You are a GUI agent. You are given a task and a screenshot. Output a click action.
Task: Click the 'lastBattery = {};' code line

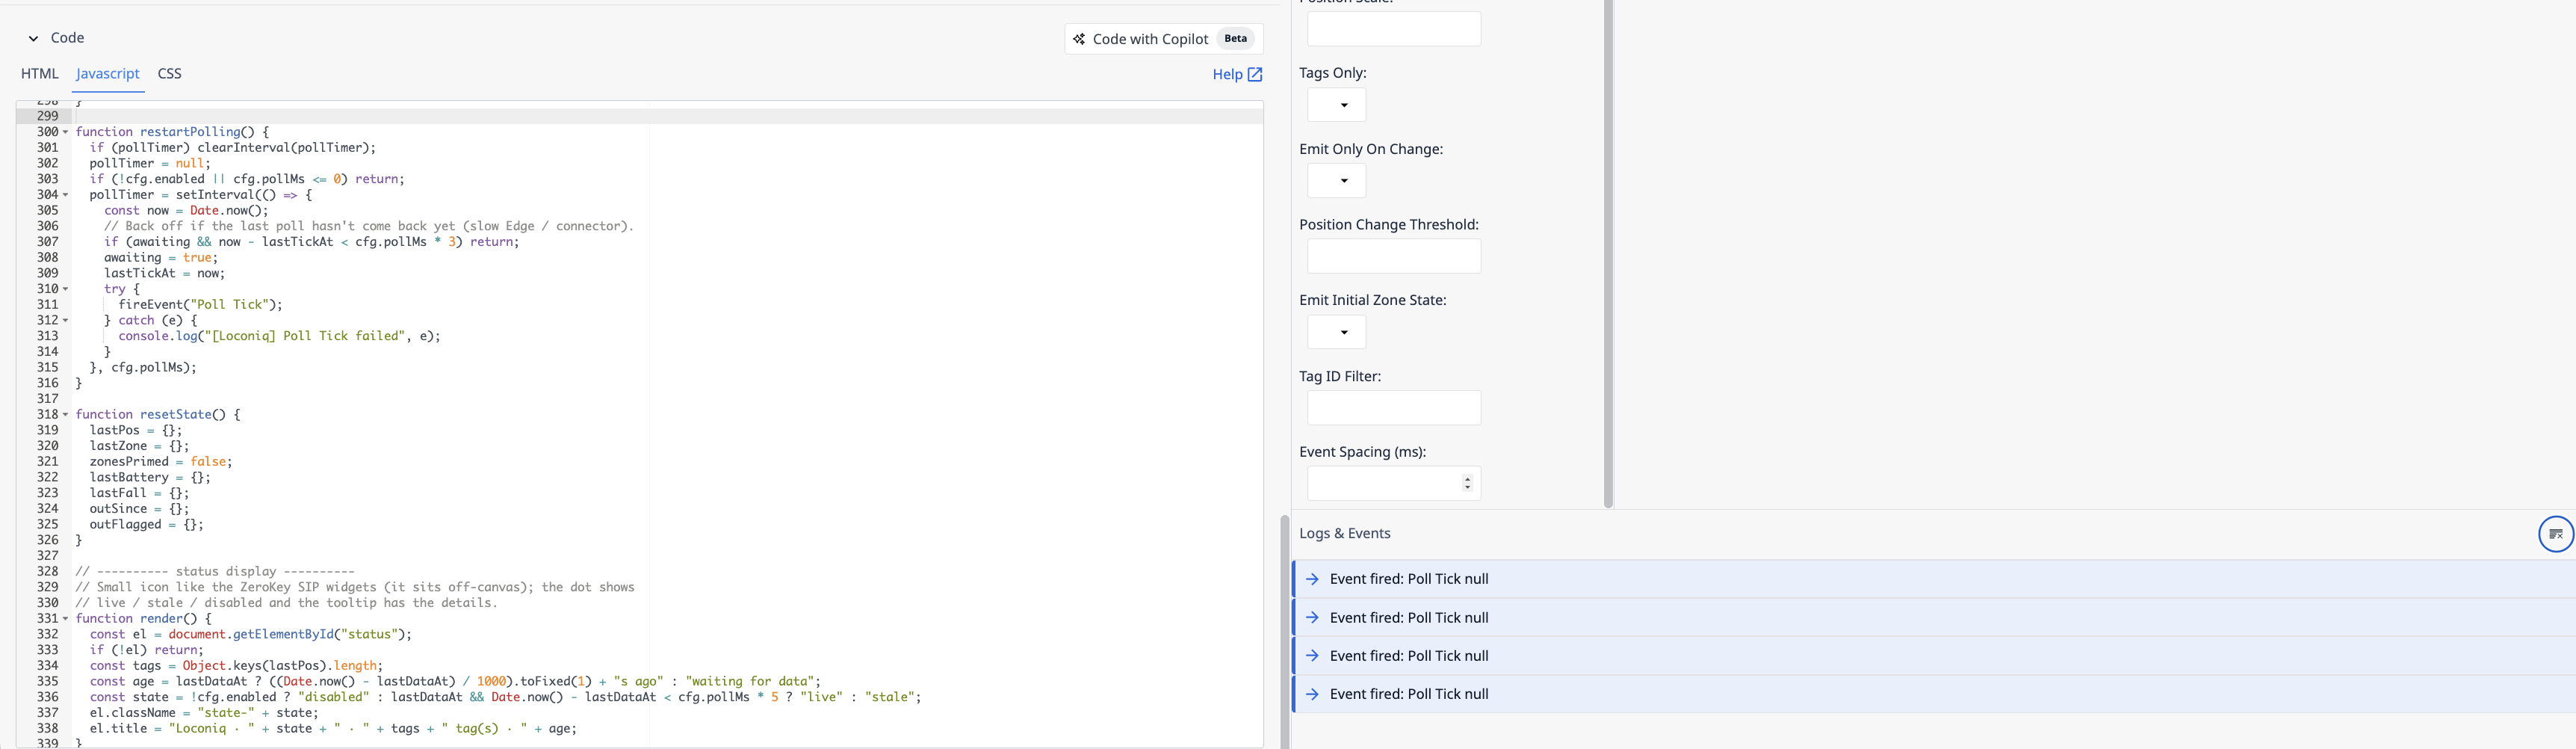[x=150, y=478]
